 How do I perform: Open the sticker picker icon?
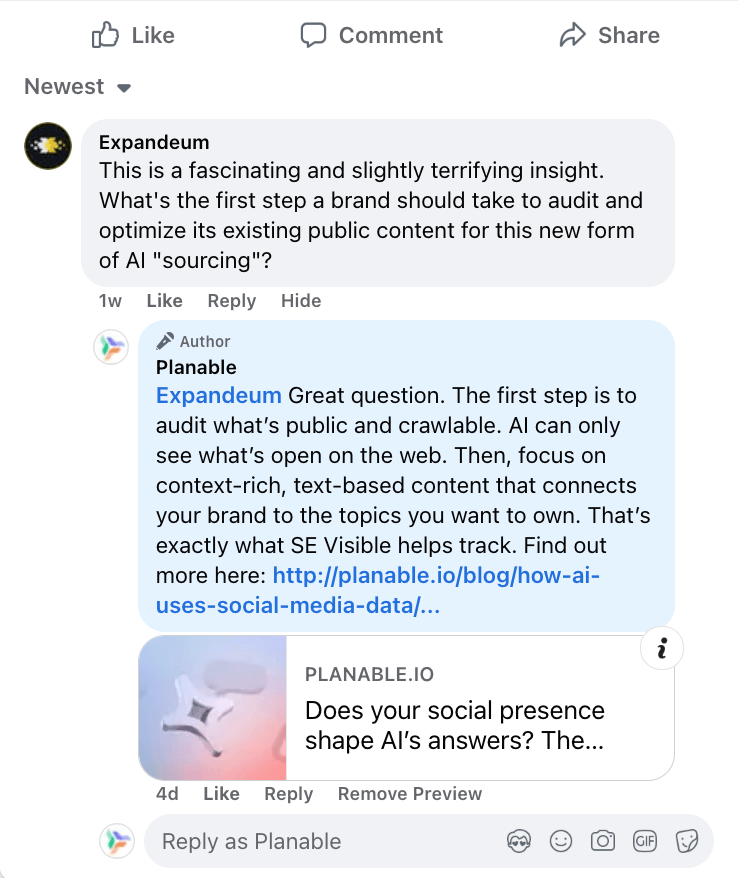click(x=688, y=841)
